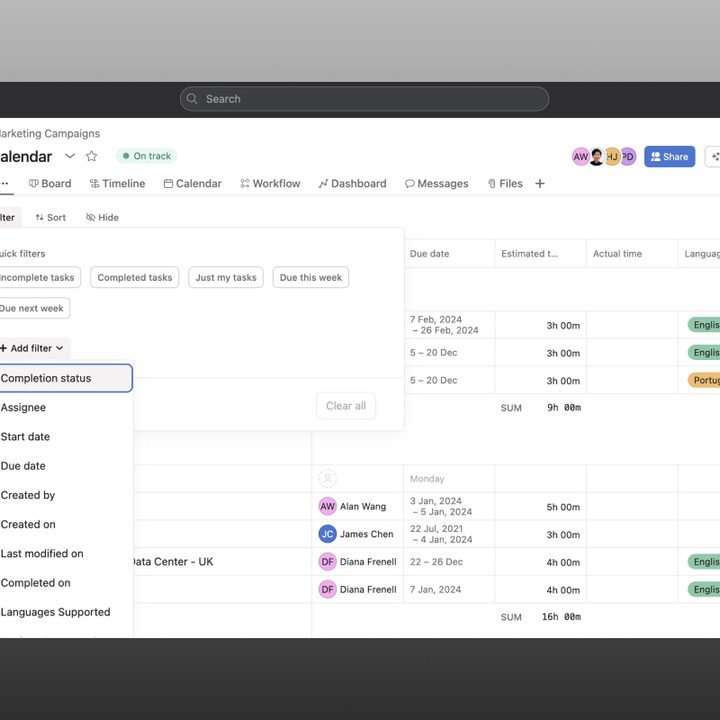Click the 22 – 26 Dec due date cell
Image resolution: width=720 pixels, height=720 pixels.
coord(450,562)
